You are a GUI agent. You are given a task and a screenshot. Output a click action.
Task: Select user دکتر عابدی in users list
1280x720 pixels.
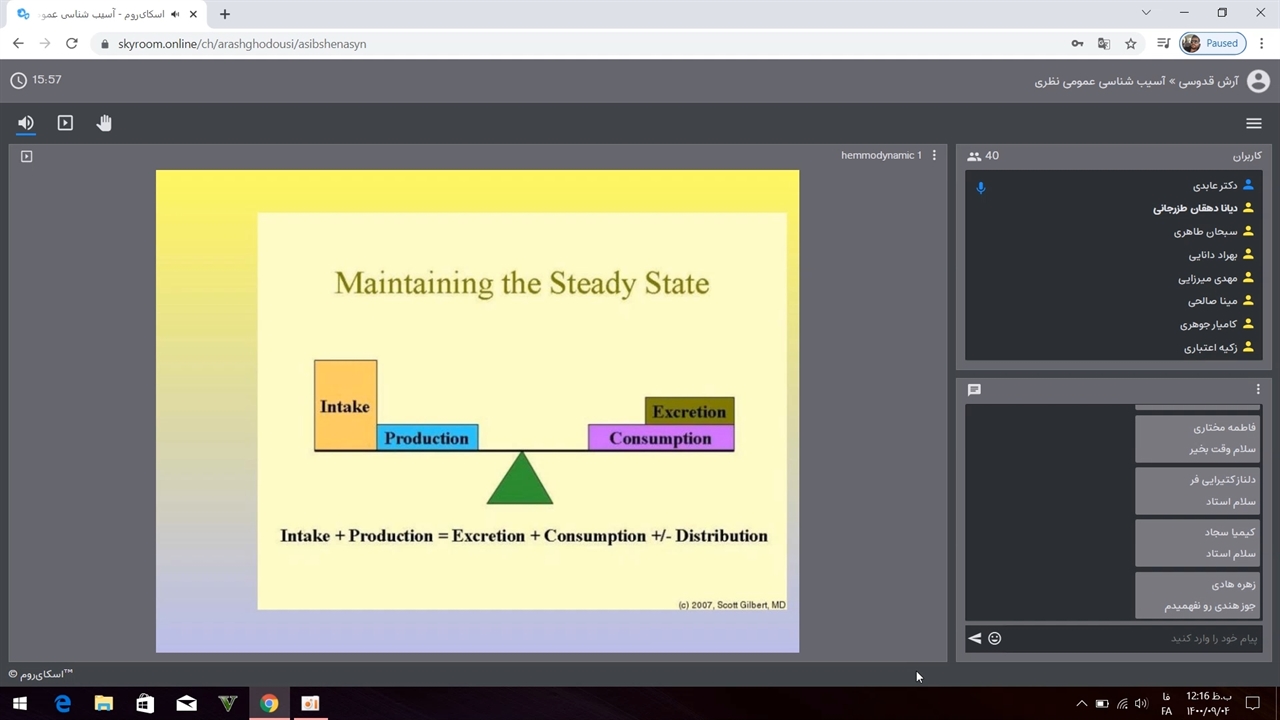pos(1214,186)
